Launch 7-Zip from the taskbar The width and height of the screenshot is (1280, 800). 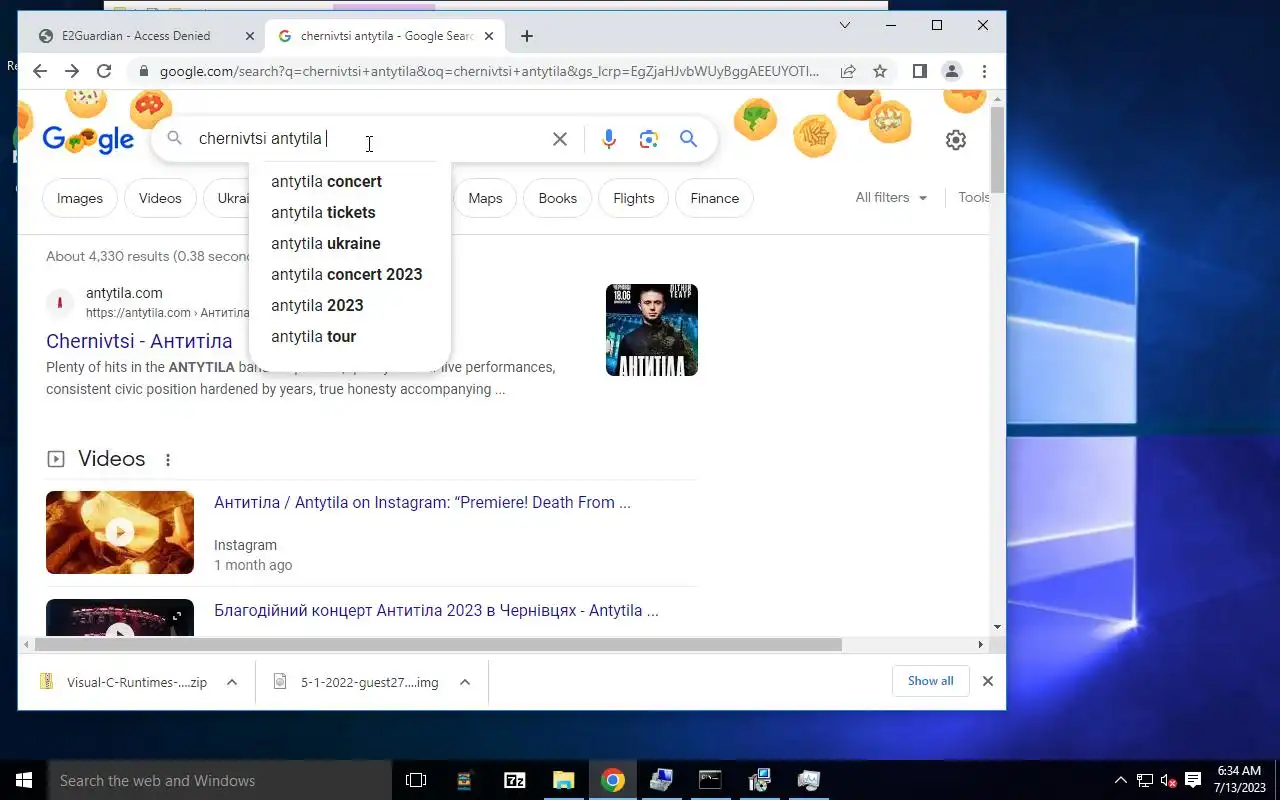(x=515, y=780)
